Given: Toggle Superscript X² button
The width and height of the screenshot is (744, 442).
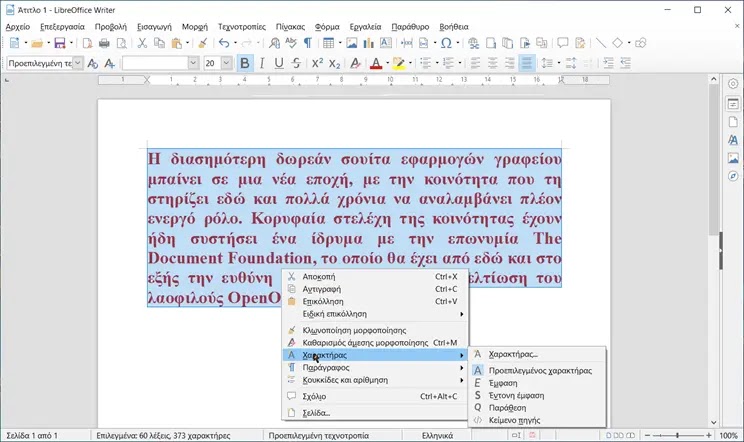Looking at the screenshot, I should click(317, 63).
